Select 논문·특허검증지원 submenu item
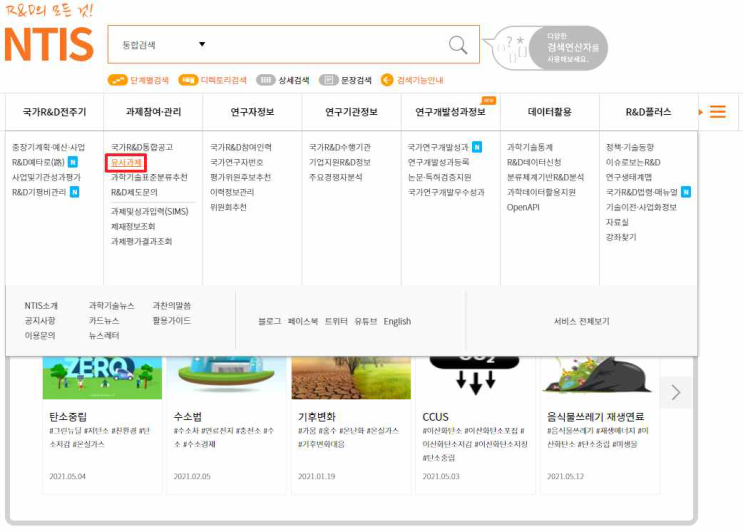This screenshot has width=743, height=532. click(440, 177)
